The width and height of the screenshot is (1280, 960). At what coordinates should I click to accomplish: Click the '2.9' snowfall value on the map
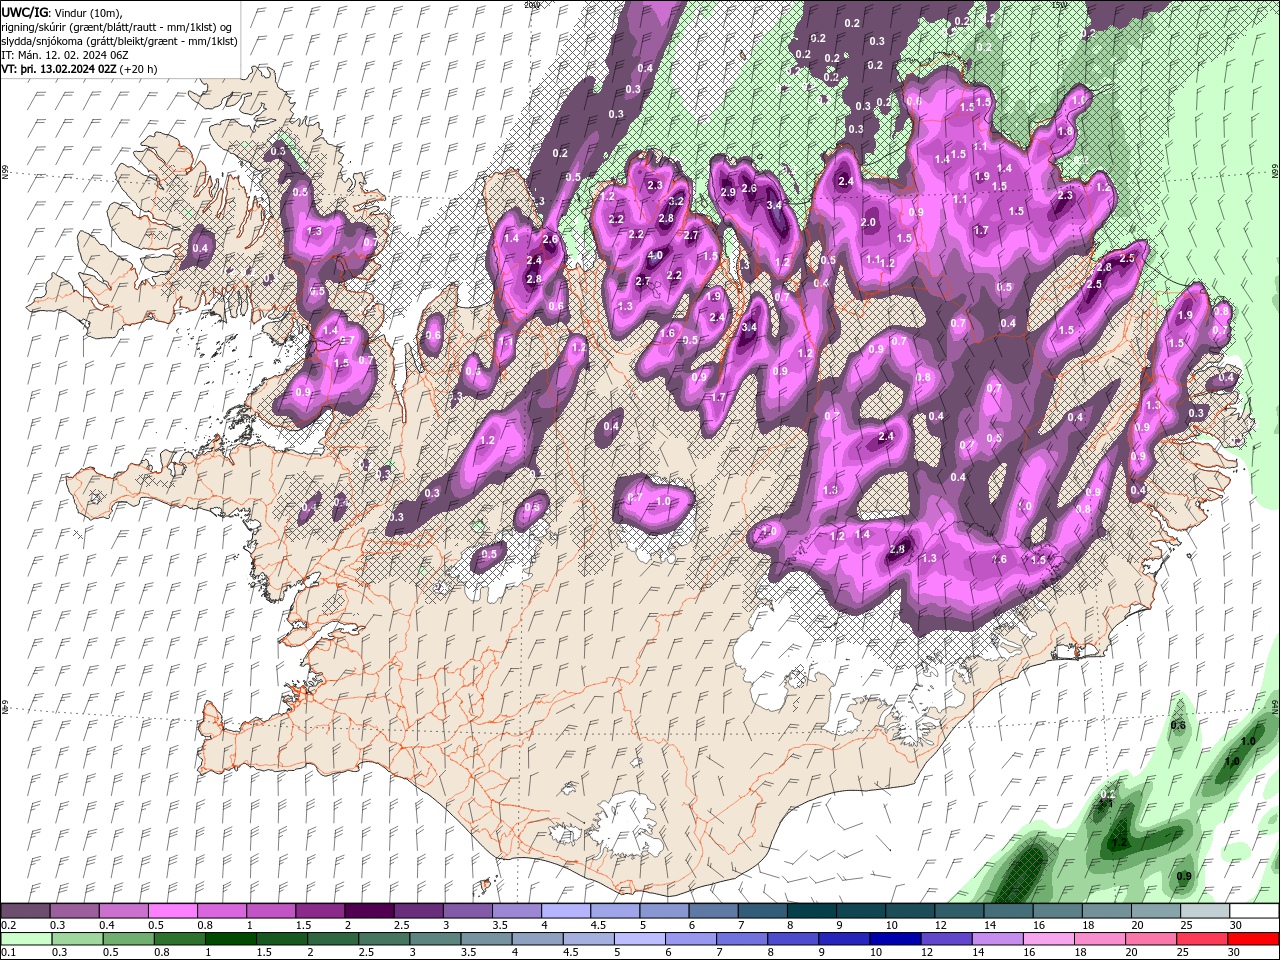coord(728,192)
